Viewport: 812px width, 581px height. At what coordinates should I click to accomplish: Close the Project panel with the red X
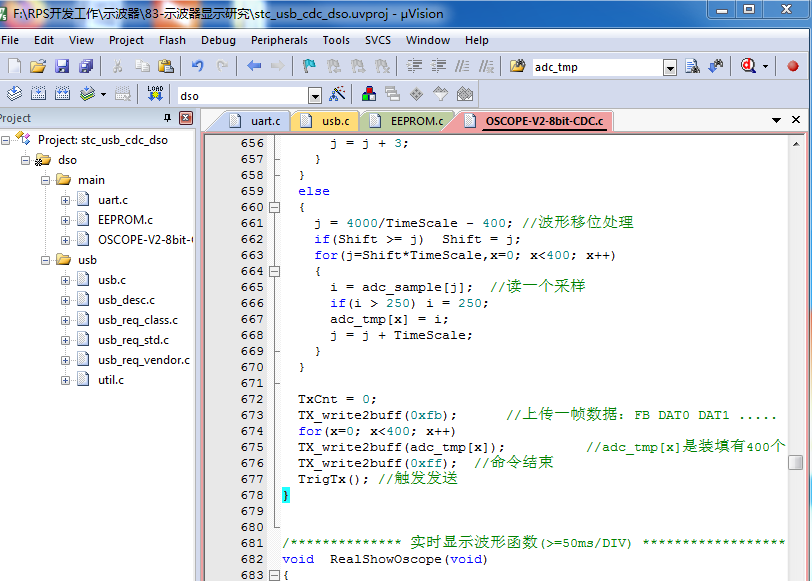(185, 118)
